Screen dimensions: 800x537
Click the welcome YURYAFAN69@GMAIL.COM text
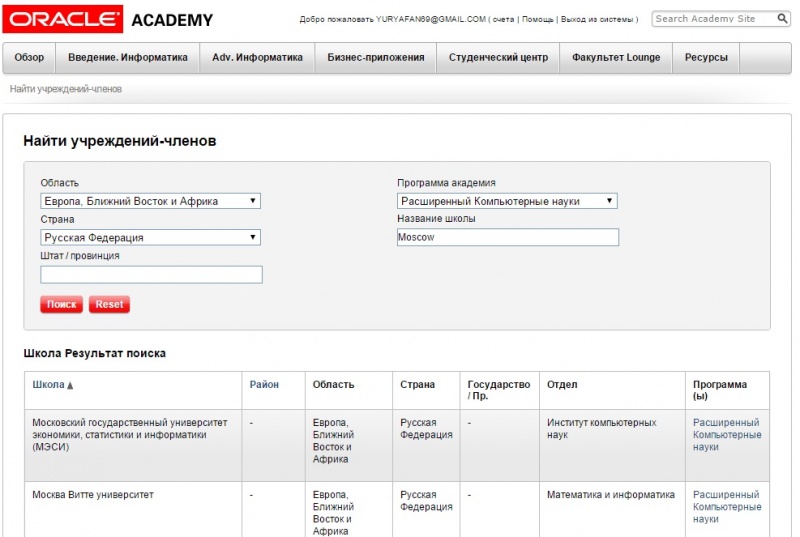392,19
